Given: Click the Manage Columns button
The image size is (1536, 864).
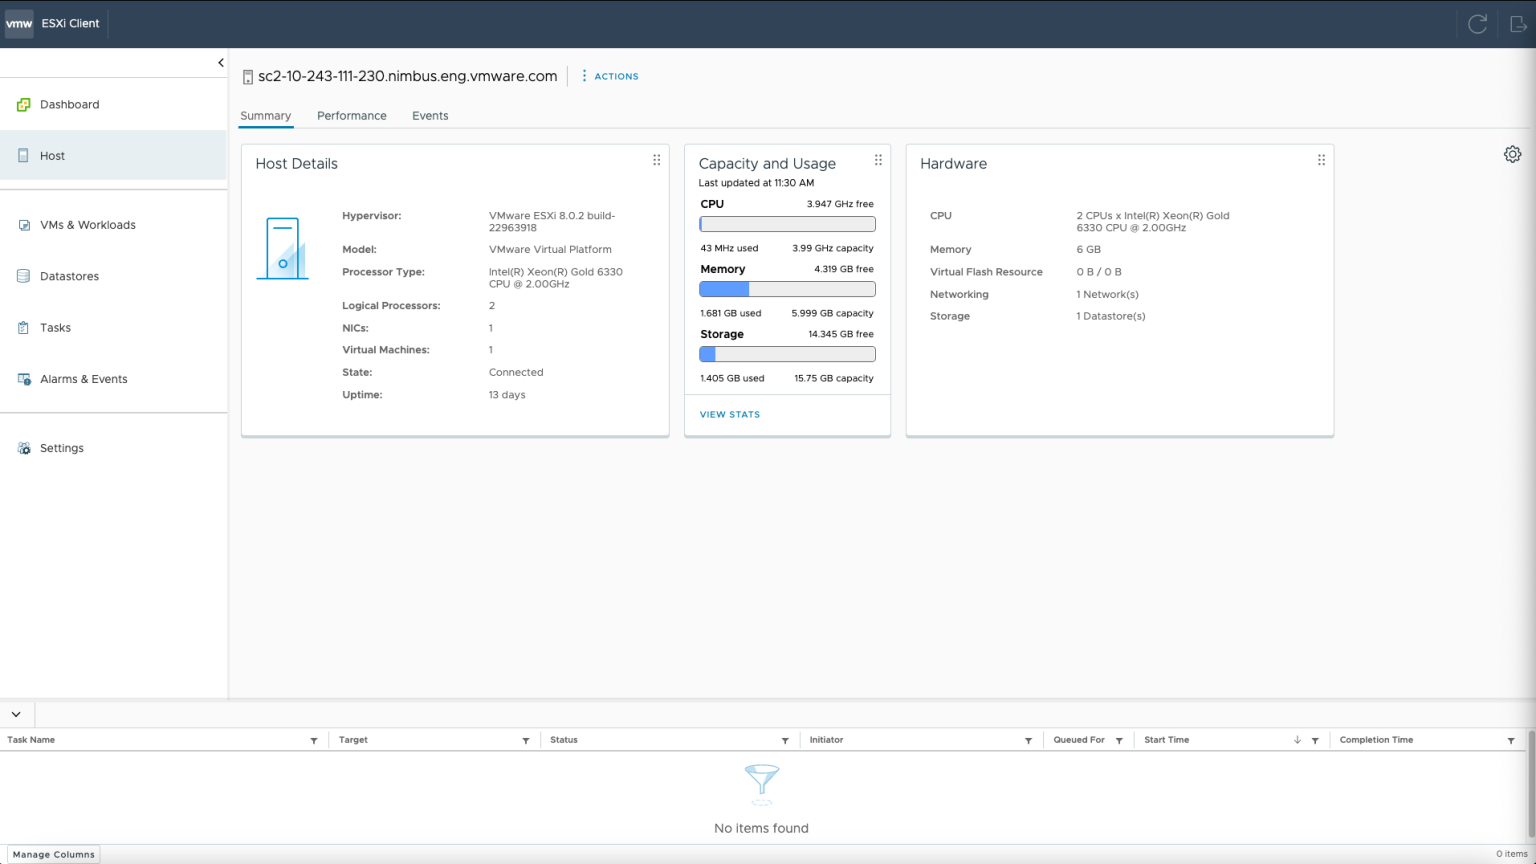Looking at the screenshot, I should [x=54, y=855].
